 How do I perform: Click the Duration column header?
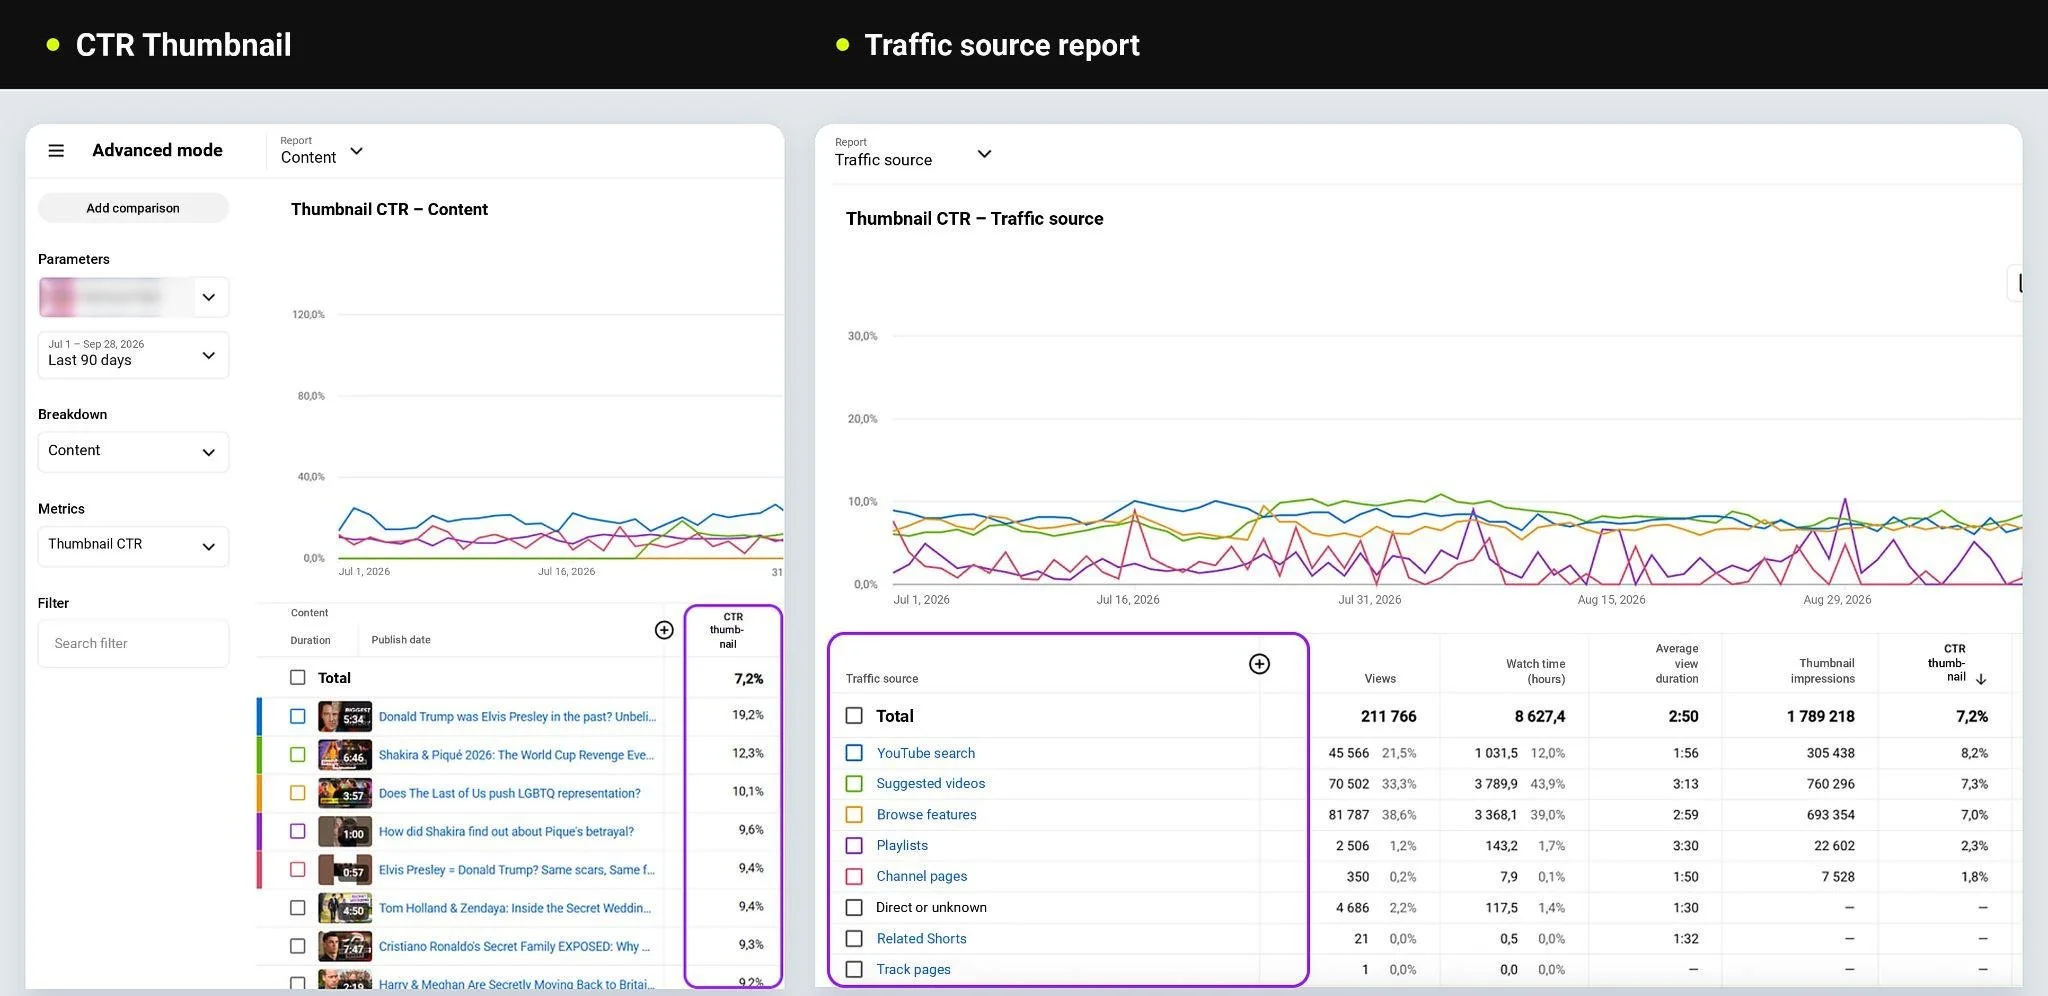[x=311, y=640]
